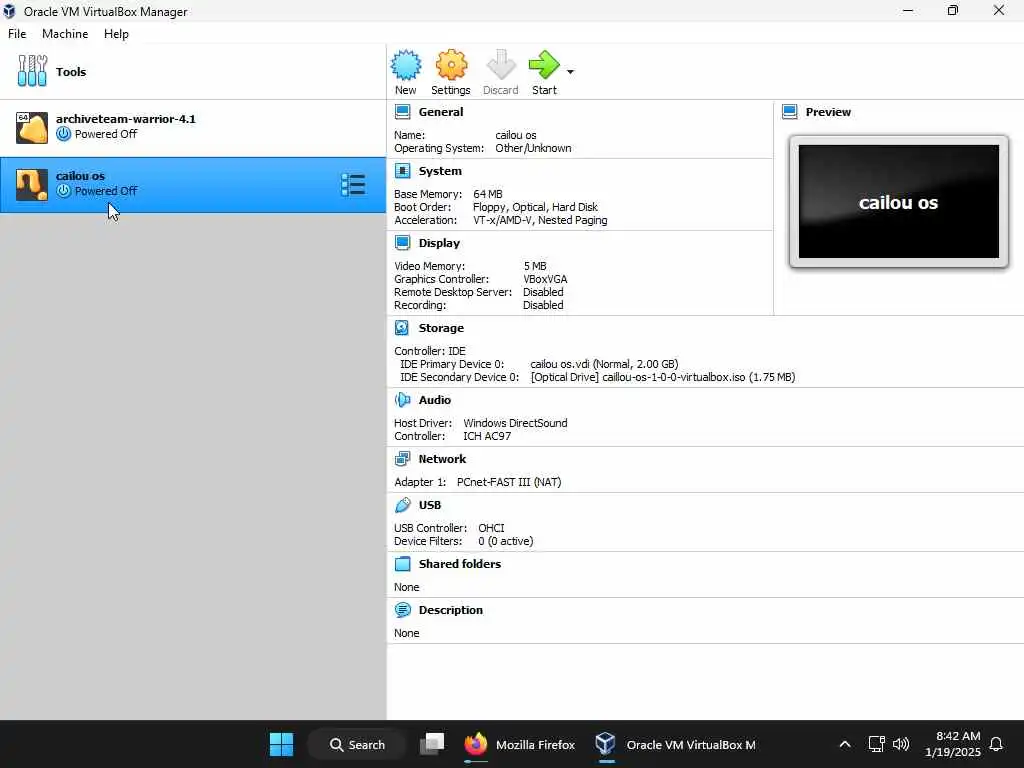This screenshot has width=1024, height=768.
Task: Open Task View in the taskbar
Action: tap(432, 744)
